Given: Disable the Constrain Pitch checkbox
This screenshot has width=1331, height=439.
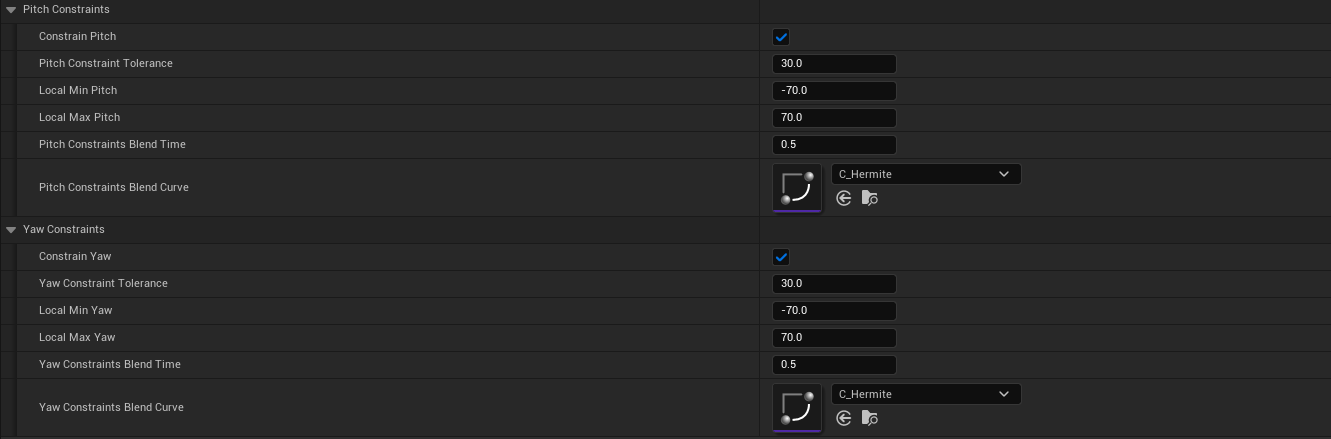Looking at the screenshot, I should point(781,37).
